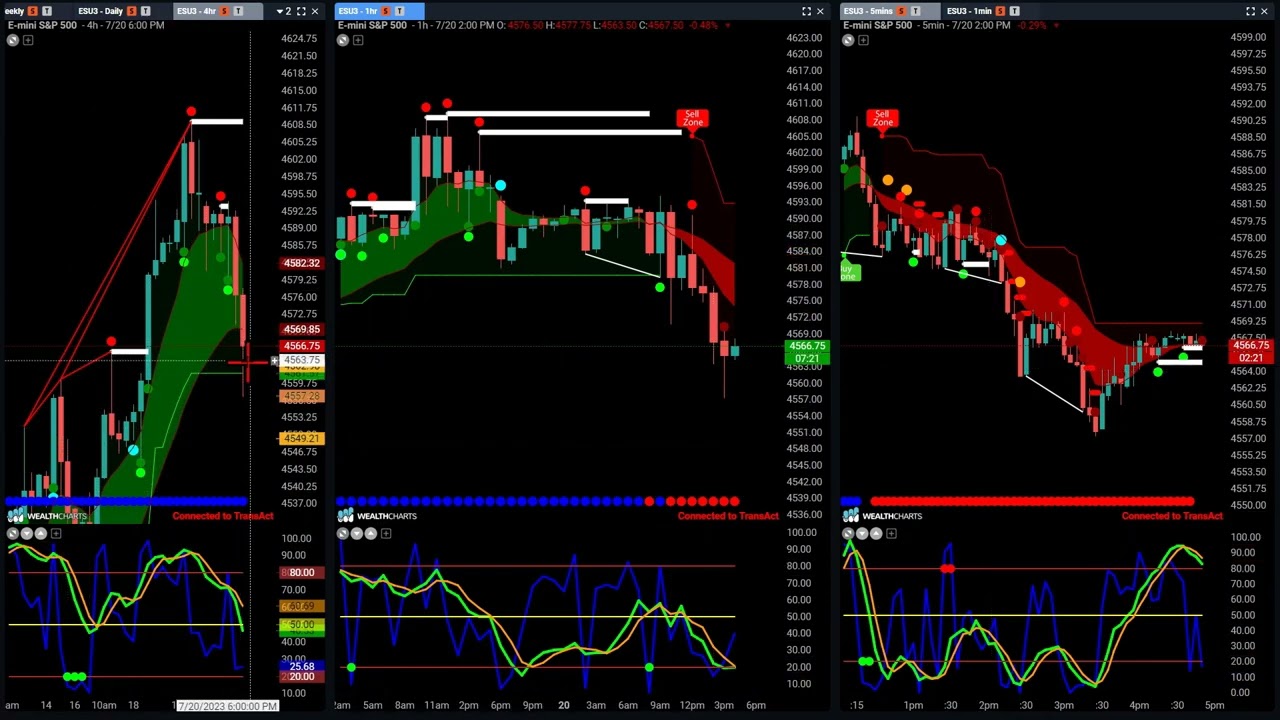Image resolution: width=1280 pixels, height=720 pixels.
Task: Maximize the 5mins chart panel
Action: (1250, 11)
